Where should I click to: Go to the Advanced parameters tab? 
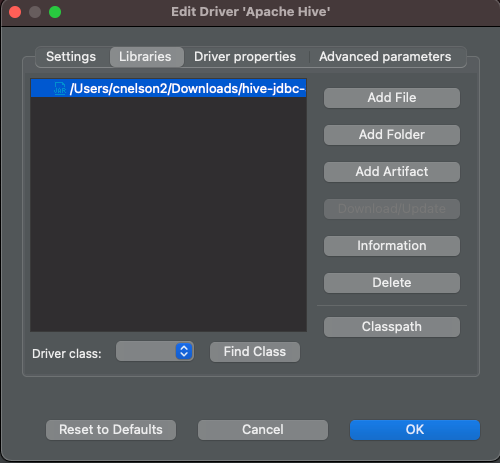click(385, 57)
